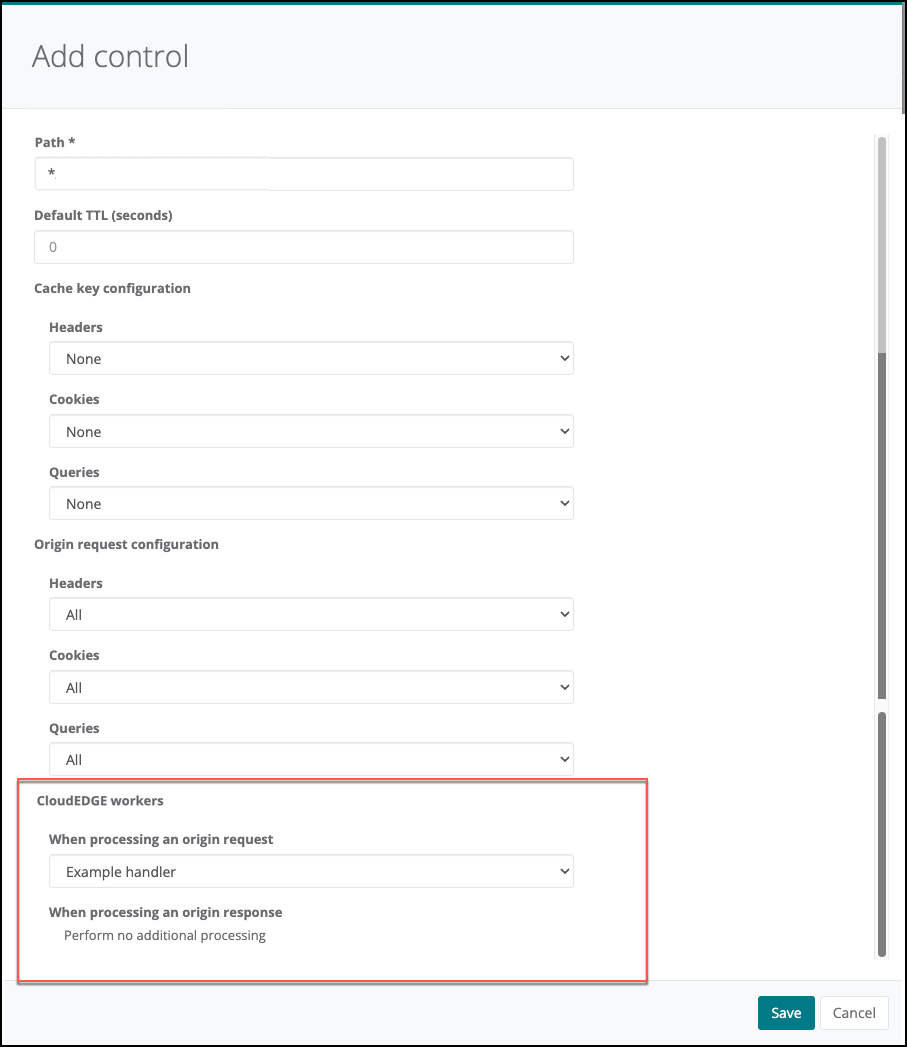Open Queries dropdown under Origin request configuration
The width and height of the screenshot is (907, 1047).
point(311,760)
